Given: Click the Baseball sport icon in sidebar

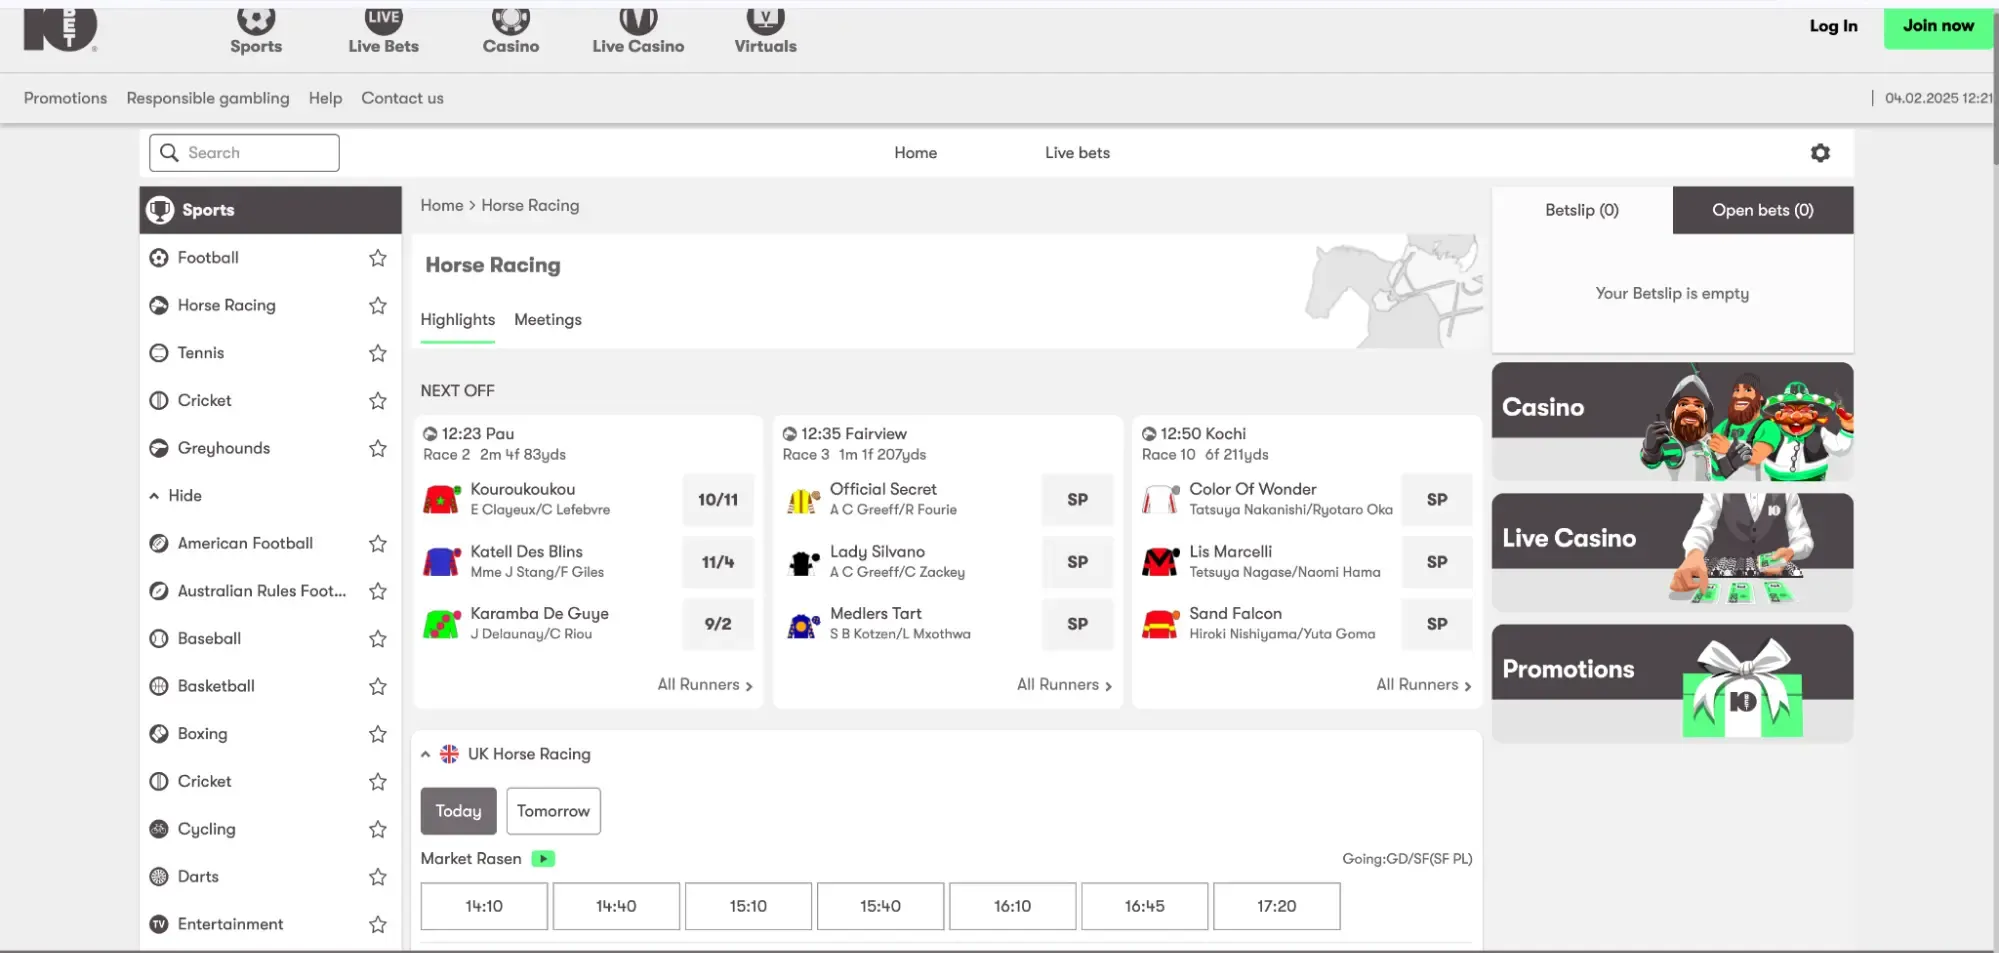Looking at the screenshot, I should click(159, 639).
